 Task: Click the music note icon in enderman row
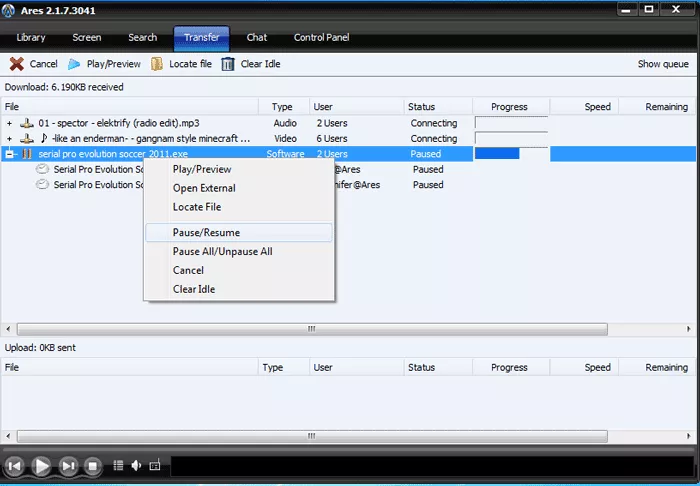(x=44, y=138)
